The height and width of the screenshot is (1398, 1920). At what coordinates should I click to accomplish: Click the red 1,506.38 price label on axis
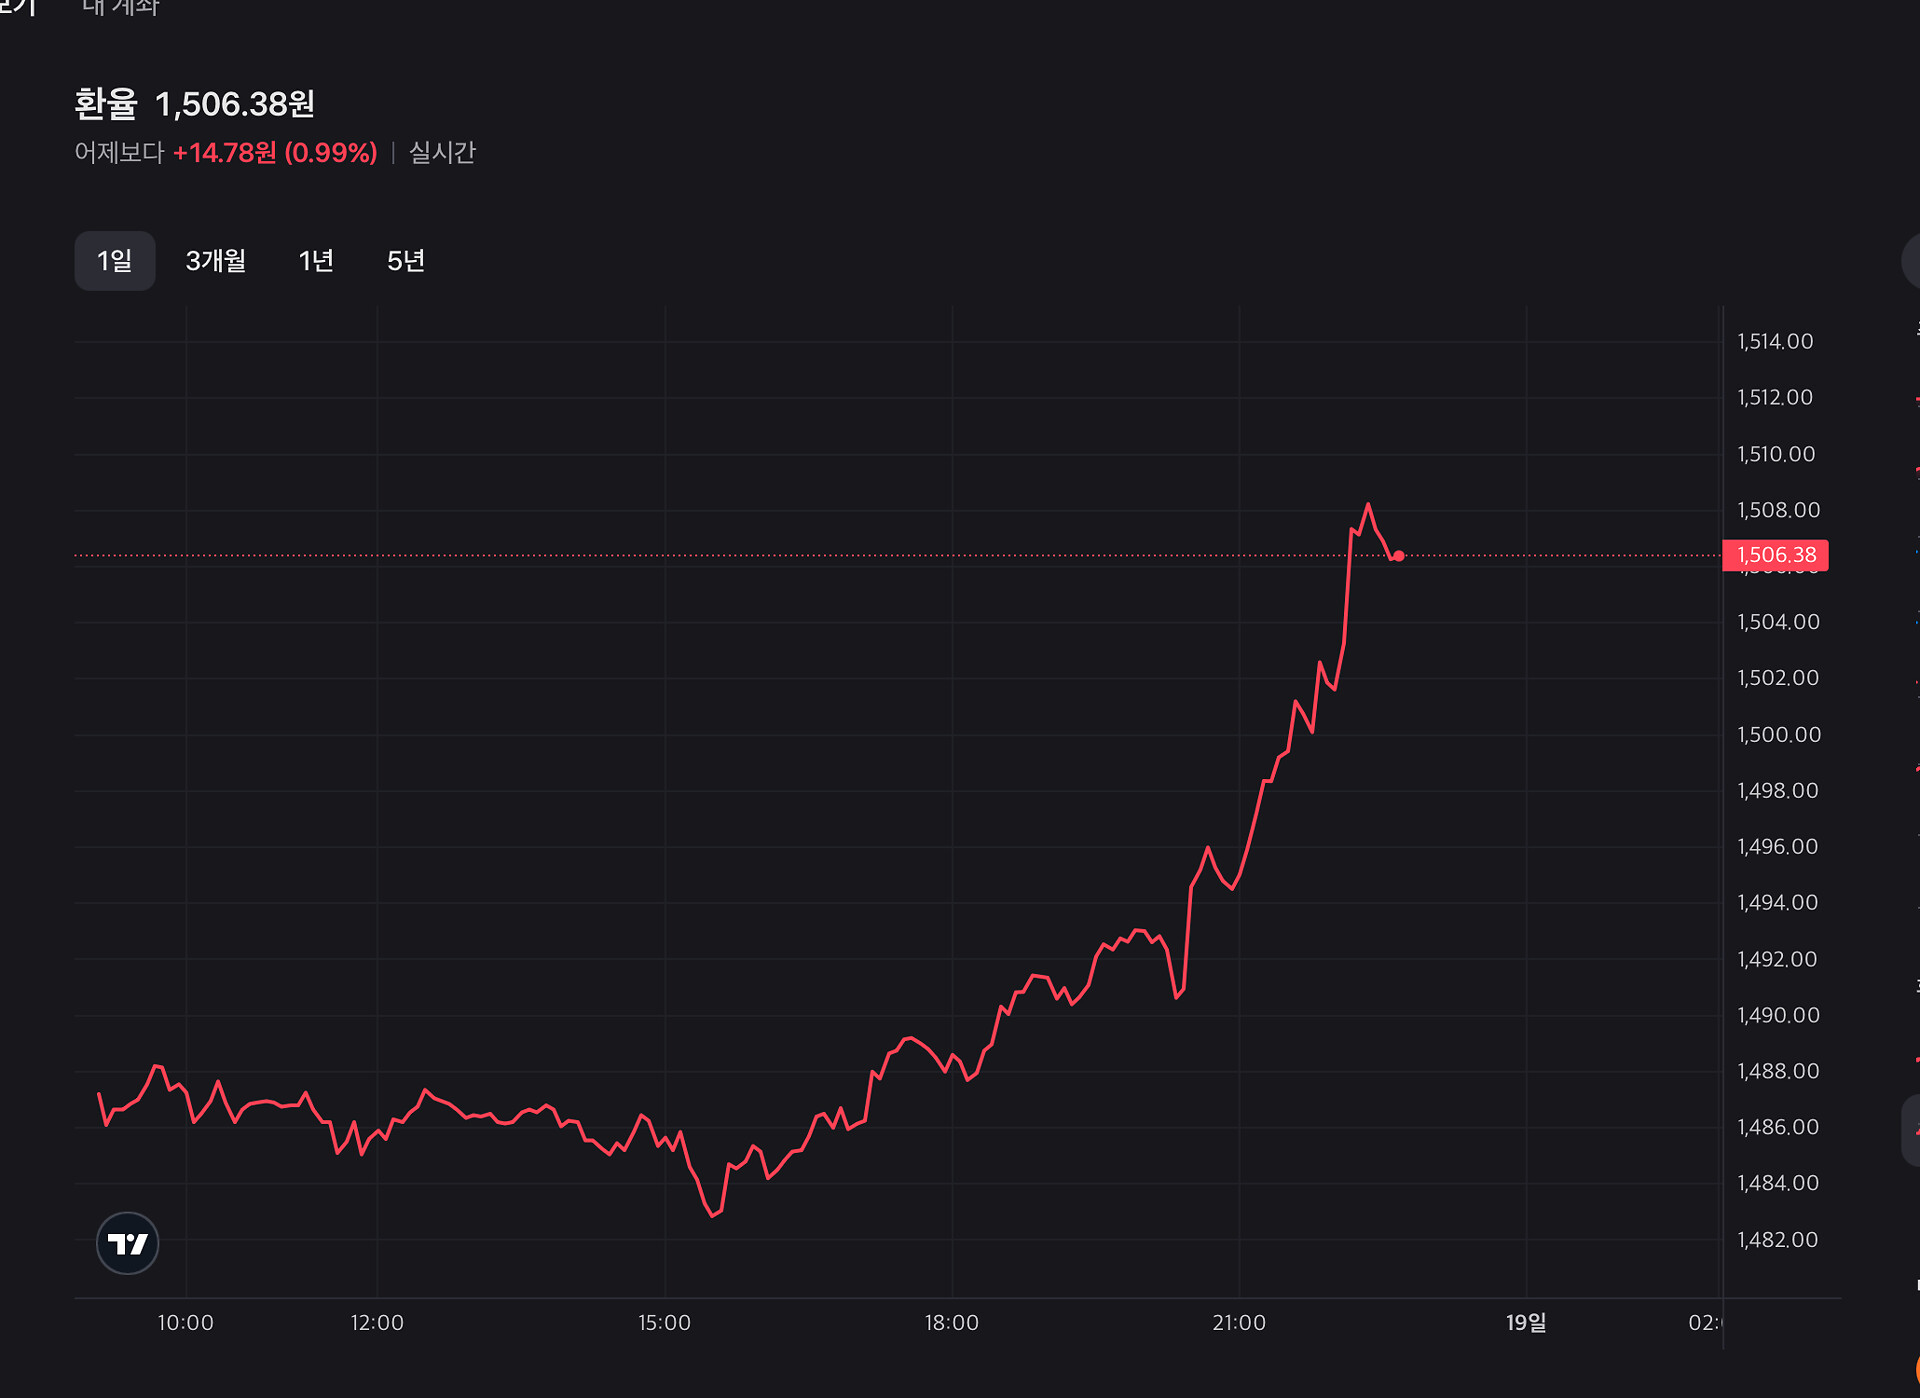1775,555
